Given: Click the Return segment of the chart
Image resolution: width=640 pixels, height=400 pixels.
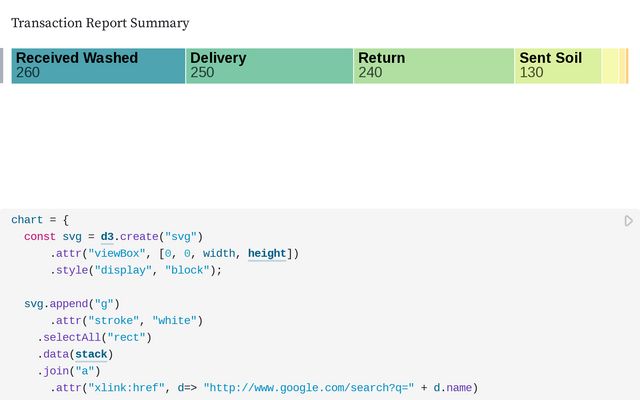Looking at the screenshot, I should [x=434, y=65].
